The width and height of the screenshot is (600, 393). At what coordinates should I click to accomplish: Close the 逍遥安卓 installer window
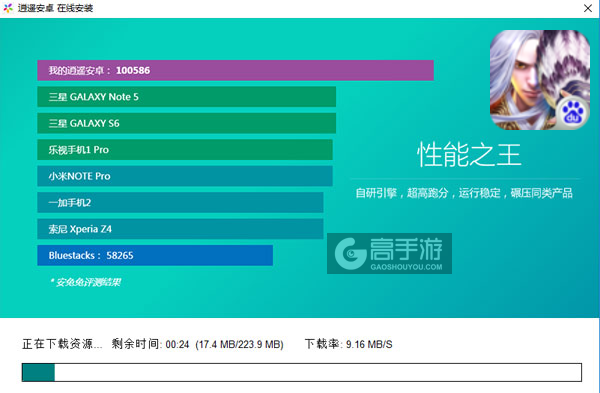point(588,8)
